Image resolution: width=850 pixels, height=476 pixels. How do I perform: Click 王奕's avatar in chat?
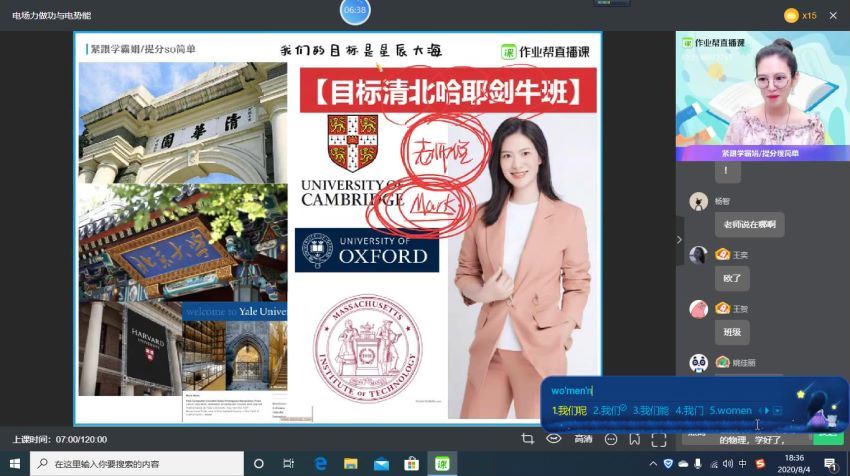pyautogui.click(x=698, y=254)
